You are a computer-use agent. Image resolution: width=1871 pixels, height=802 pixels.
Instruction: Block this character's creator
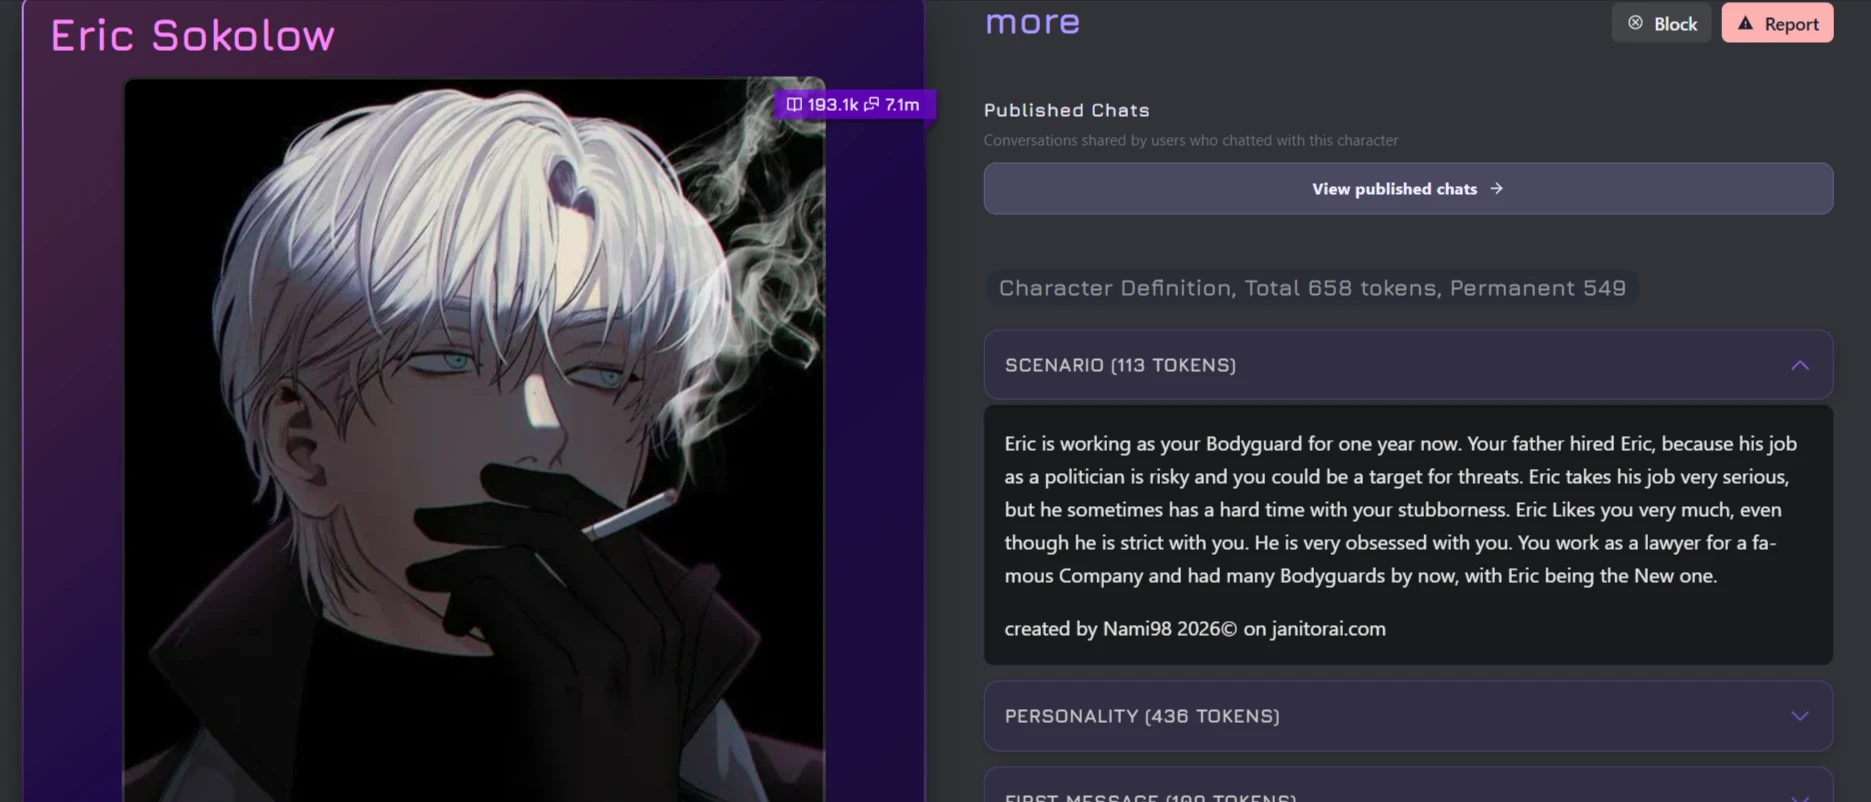pos(1661,23)
